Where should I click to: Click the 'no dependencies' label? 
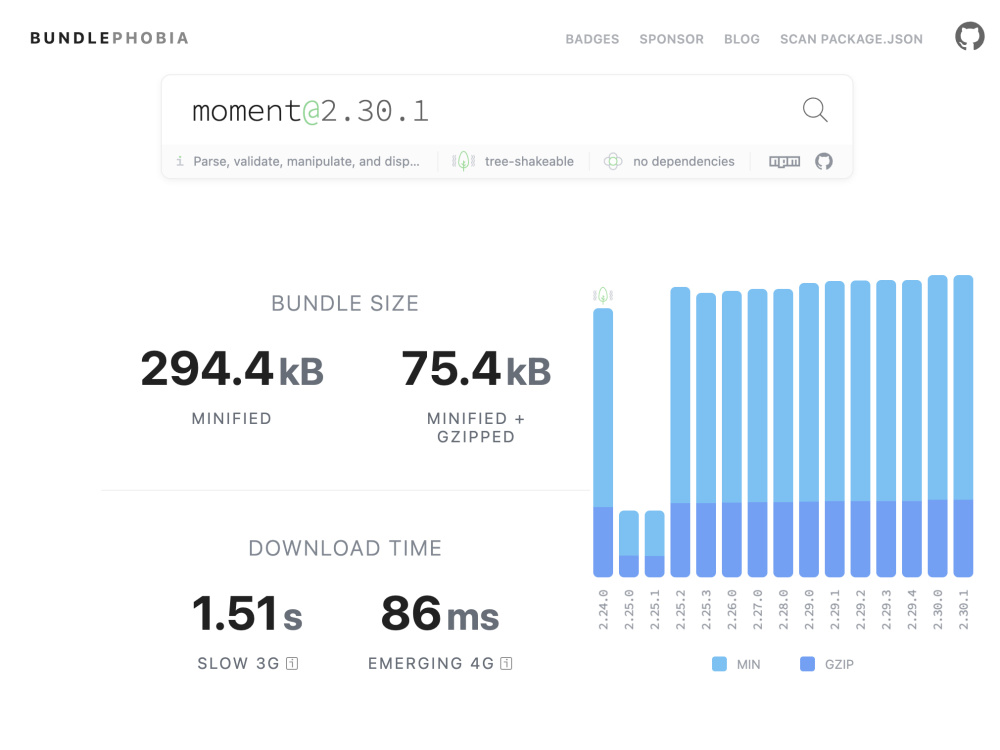[x=684, y=161]
